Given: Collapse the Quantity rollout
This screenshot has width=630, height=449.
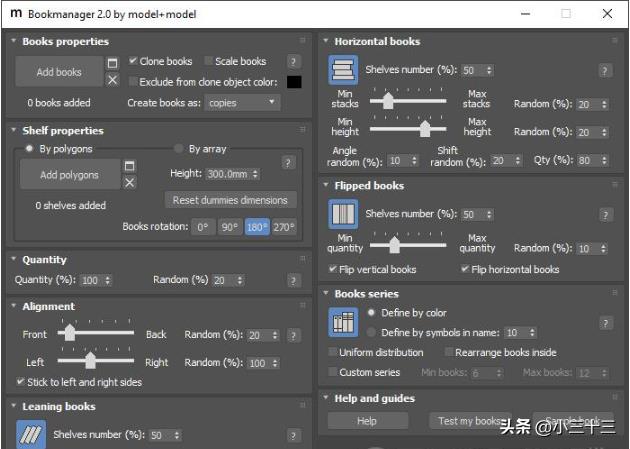Looking at the screenshot, I should [14, 259].
